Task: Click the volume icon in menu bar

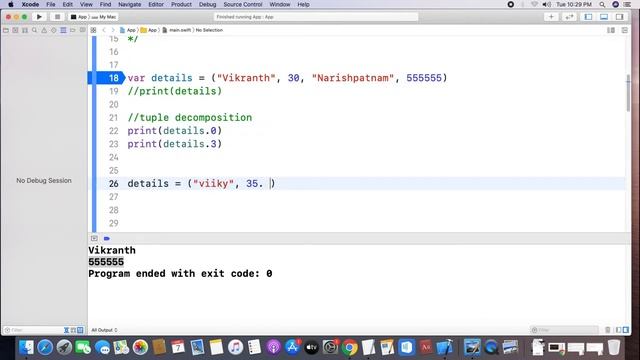Action: click(x=547, y=4)
